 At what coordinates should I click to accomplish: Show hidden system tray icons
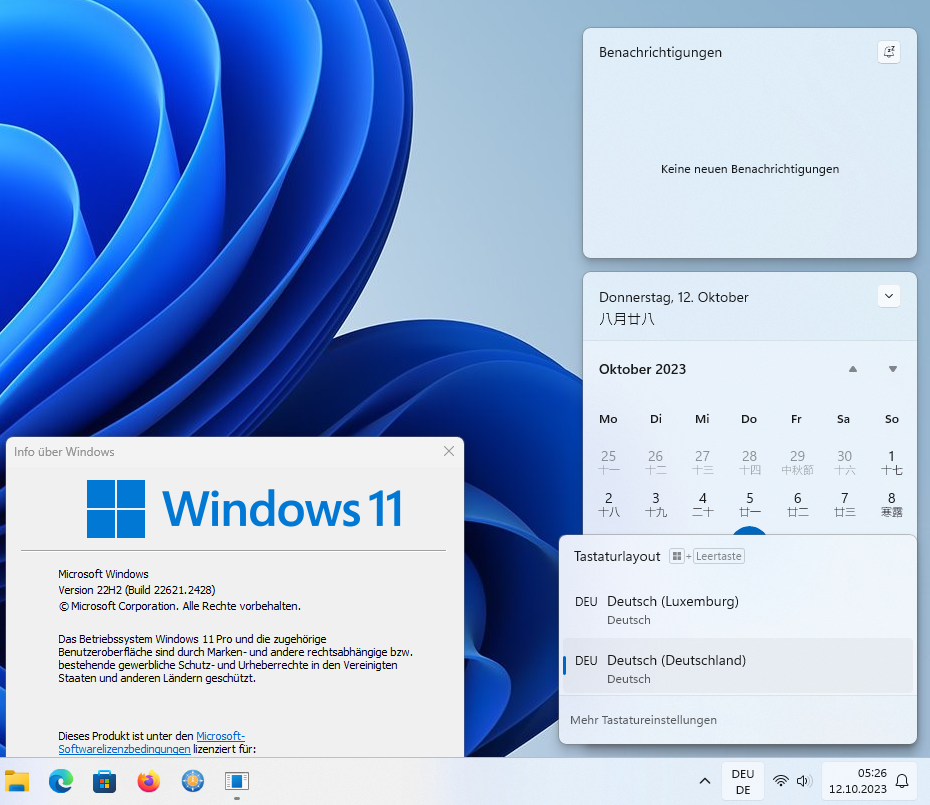[x=705, y=781]
